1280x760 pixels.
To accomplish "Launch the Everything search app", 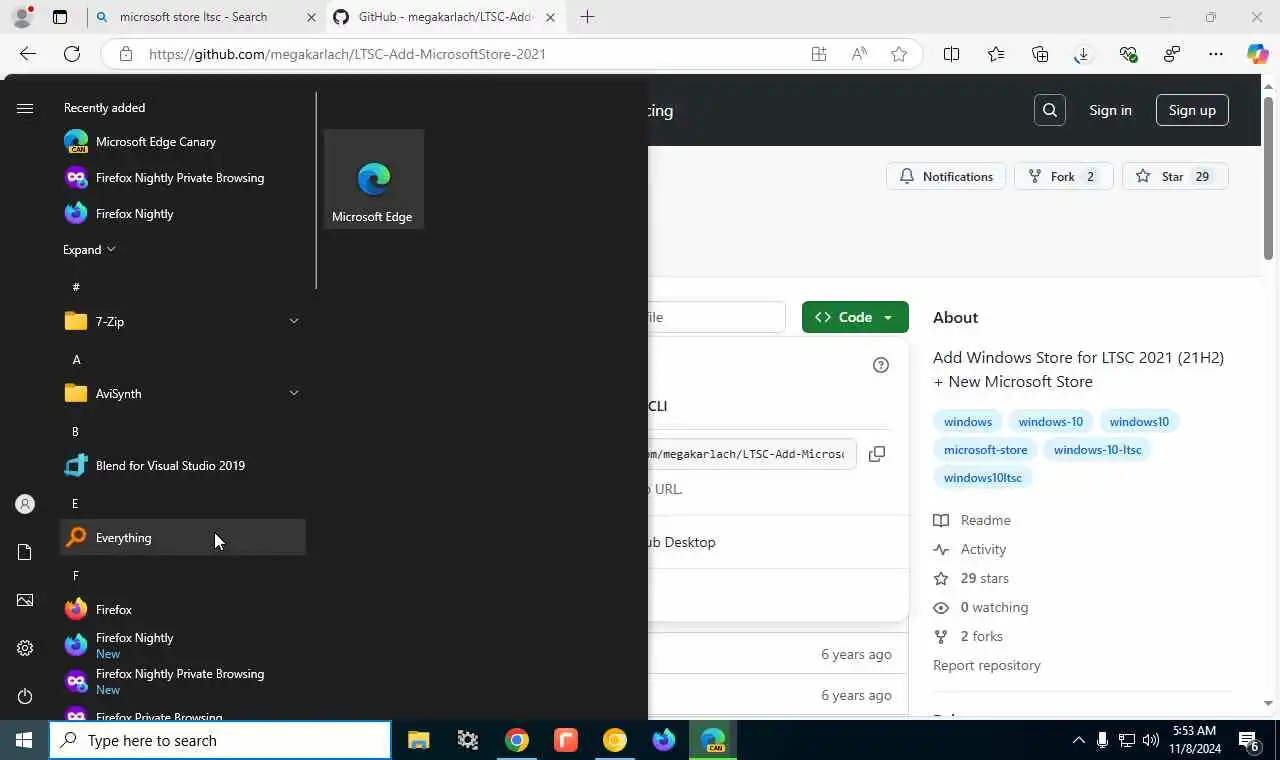I will point(183,538).
